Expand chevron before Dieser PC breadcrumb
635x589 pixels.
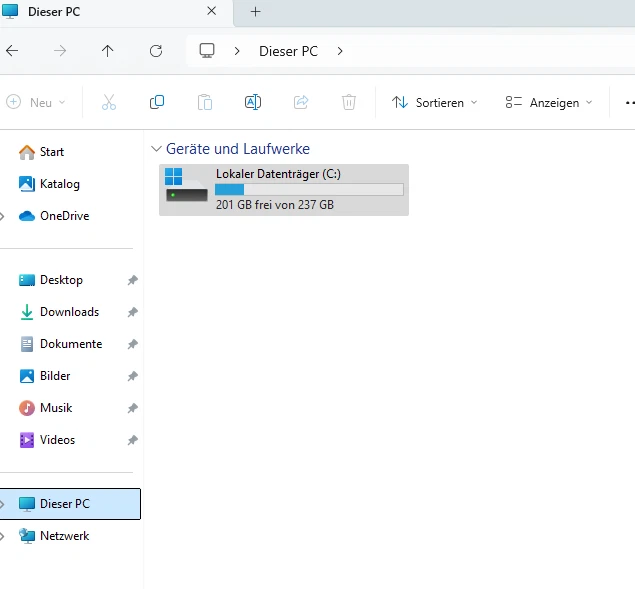[237, 51]
